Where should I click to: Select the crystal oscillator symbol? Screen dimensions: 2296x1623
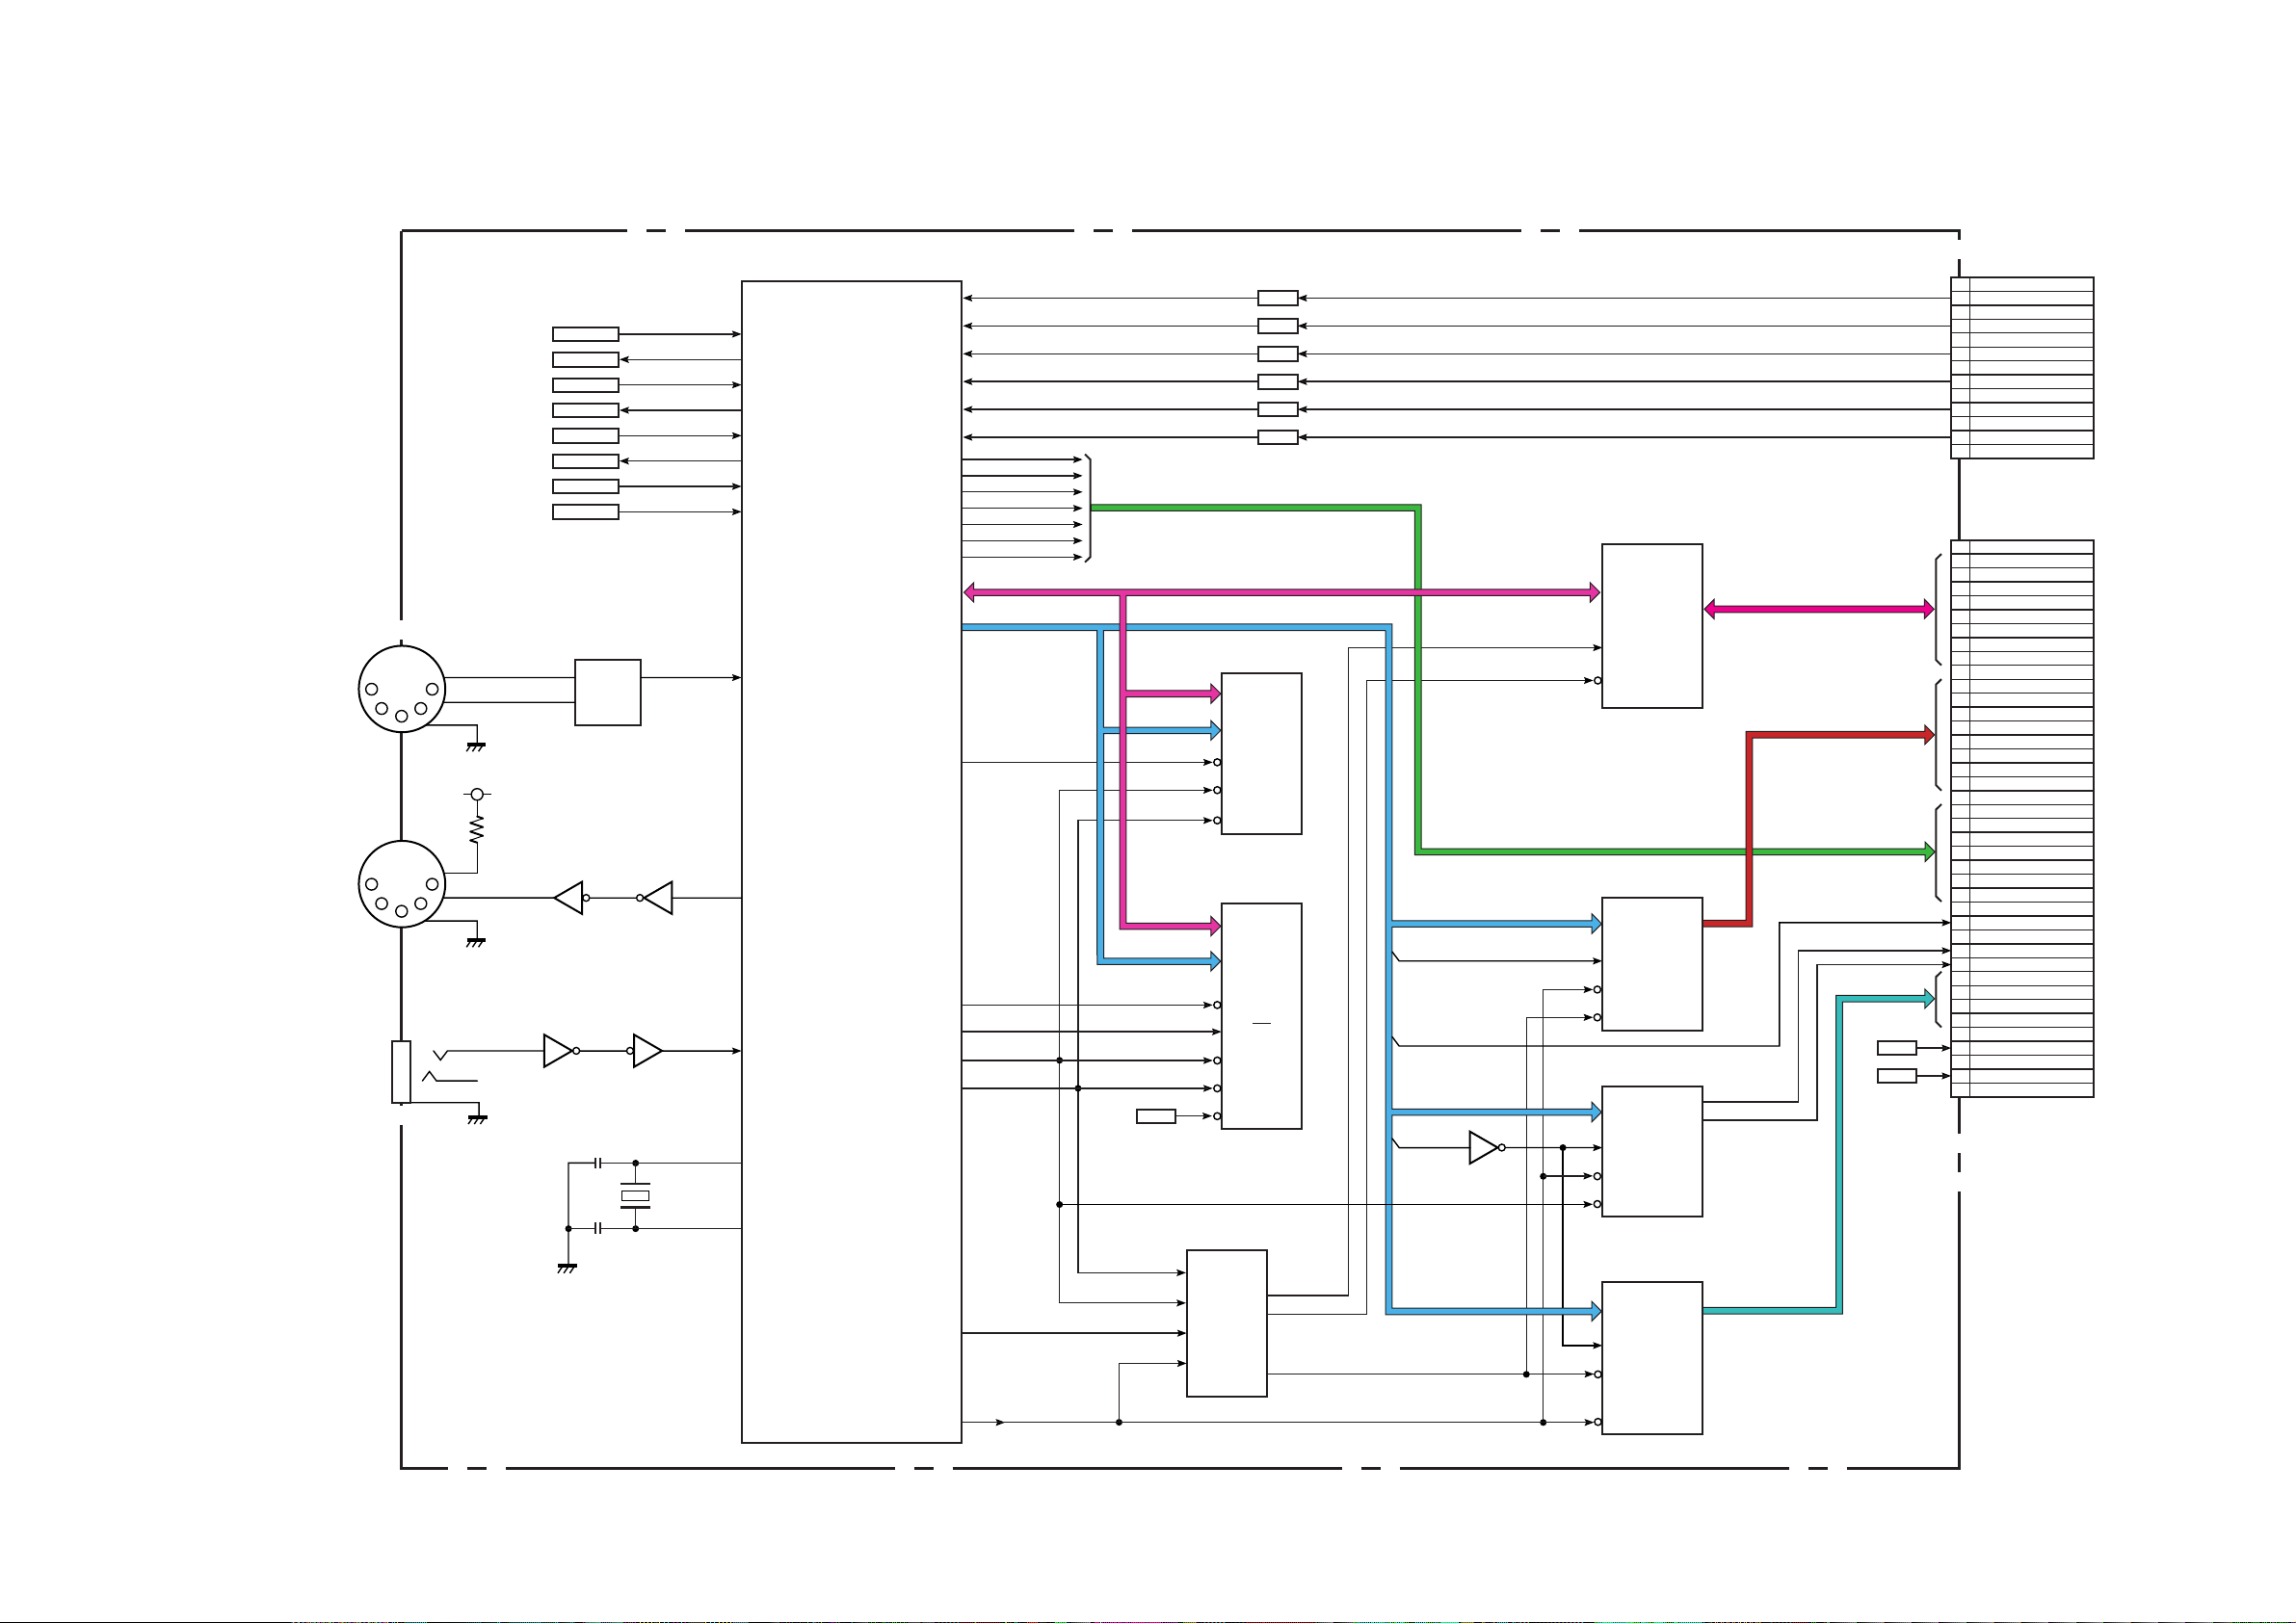coord(635,1196)
